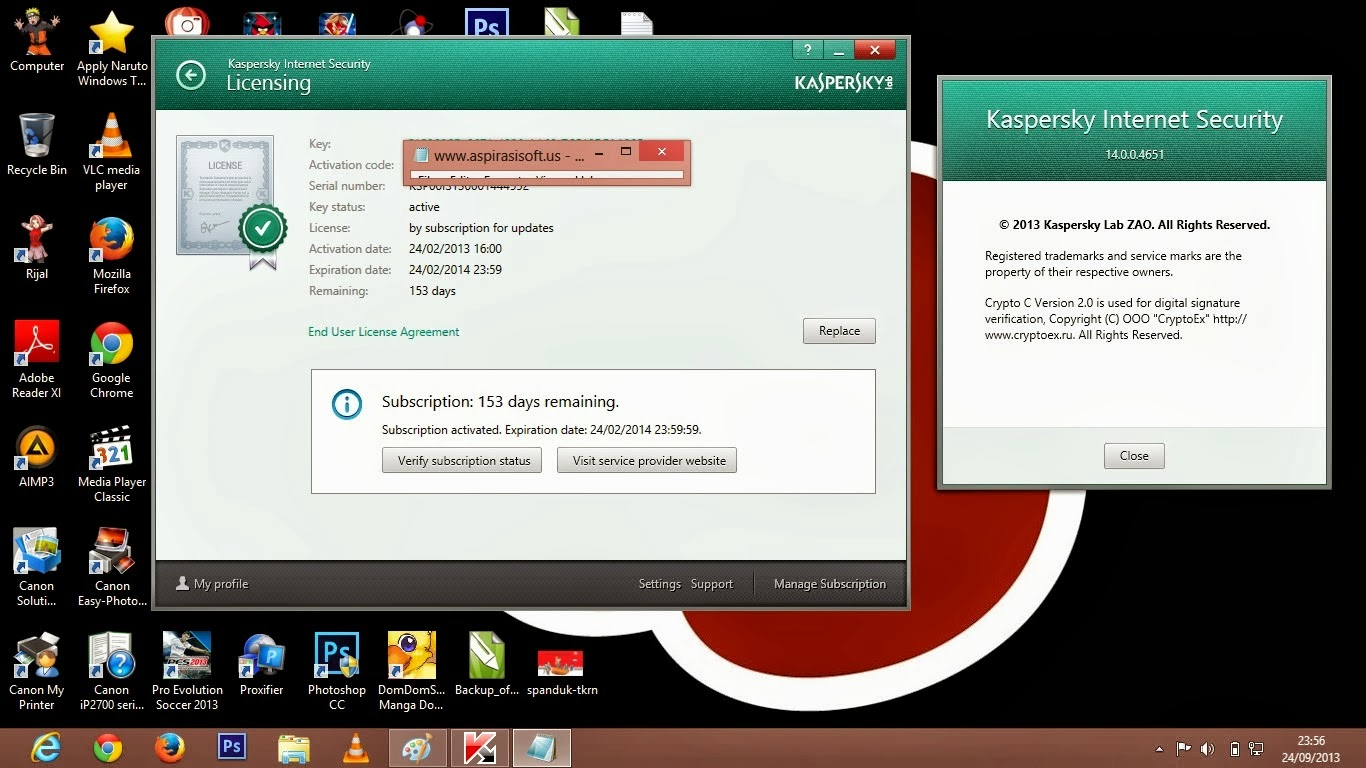This screenshot has width=1366, height=768.
Task: Open Firefox from the taskbar
Action: click(170, 747)
